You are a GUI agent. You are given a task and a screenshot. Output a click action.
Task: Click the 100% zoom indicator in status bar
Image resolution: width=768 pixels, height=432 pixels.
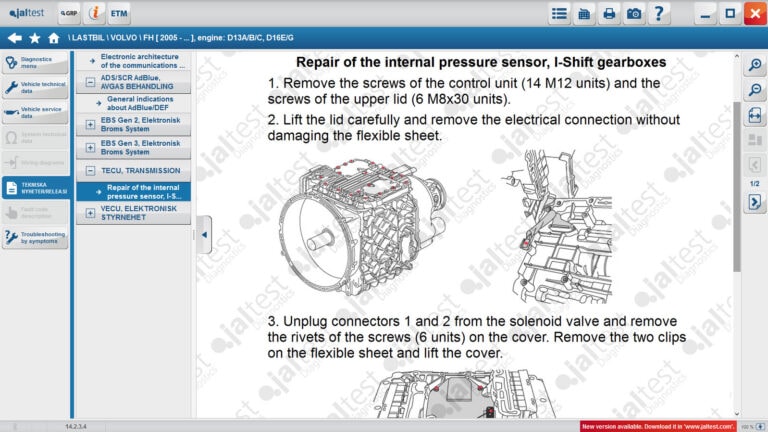(747, 427)
